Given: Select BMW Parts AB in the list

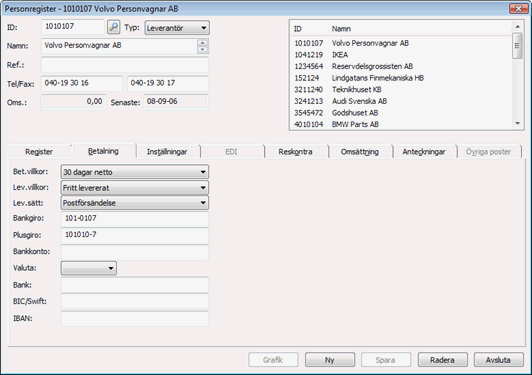Looking at the screenshot, I should click(401, 124).
